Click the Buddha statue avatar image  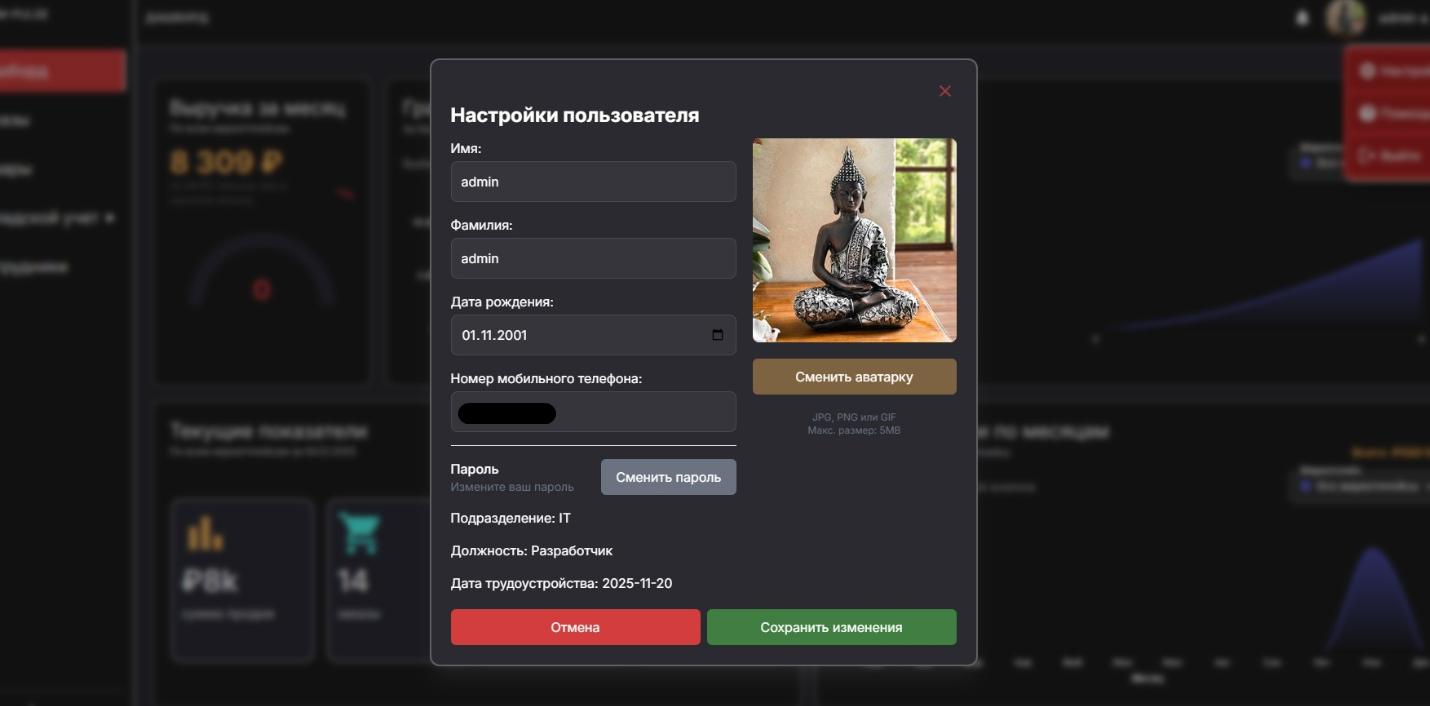854,240
